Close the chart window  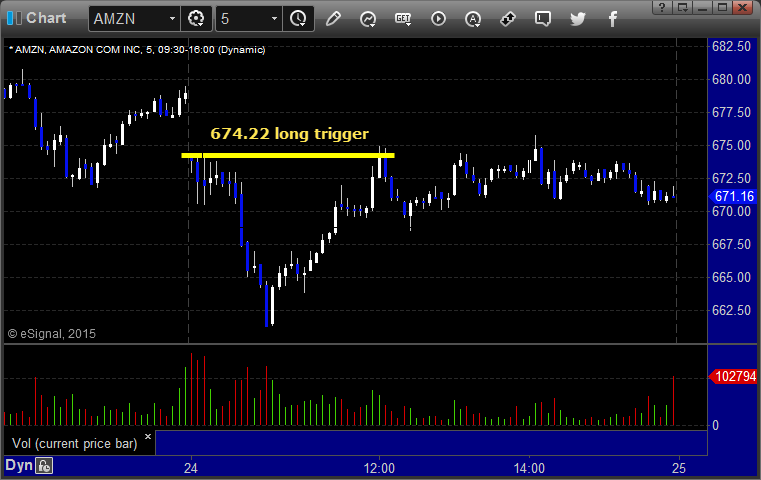tap(743, 7)
